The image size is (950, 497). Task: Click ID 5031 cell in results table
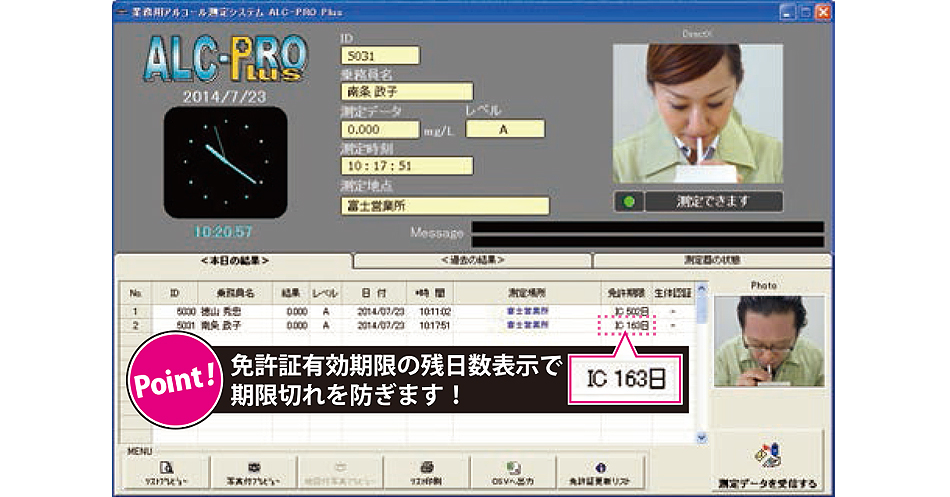[x=186, y=325]
